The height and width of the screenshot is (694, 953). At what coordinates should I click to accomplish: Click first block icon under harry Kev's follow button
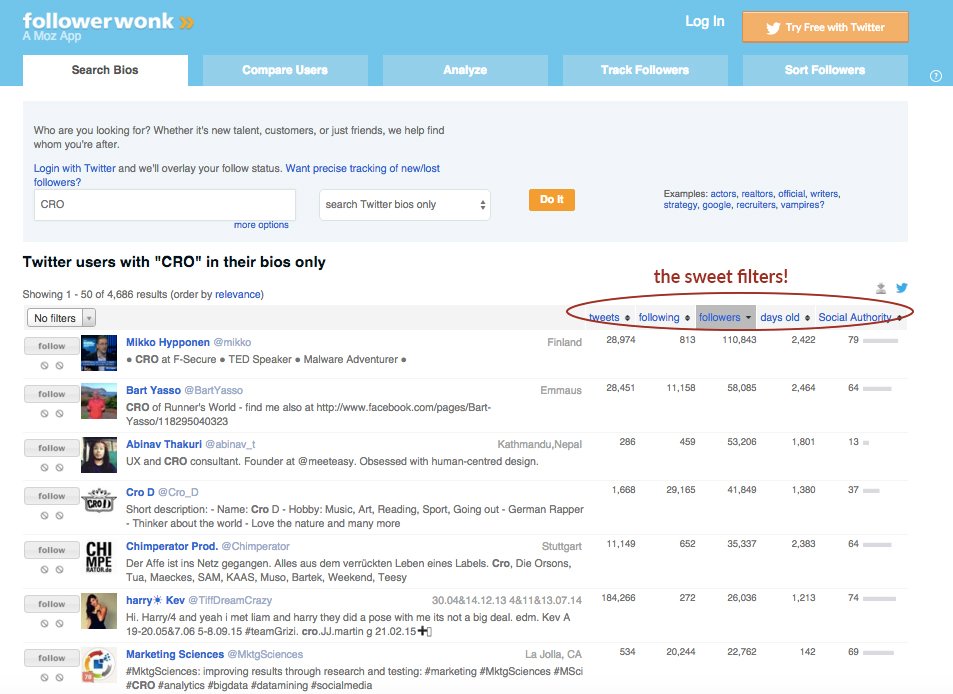44,624
